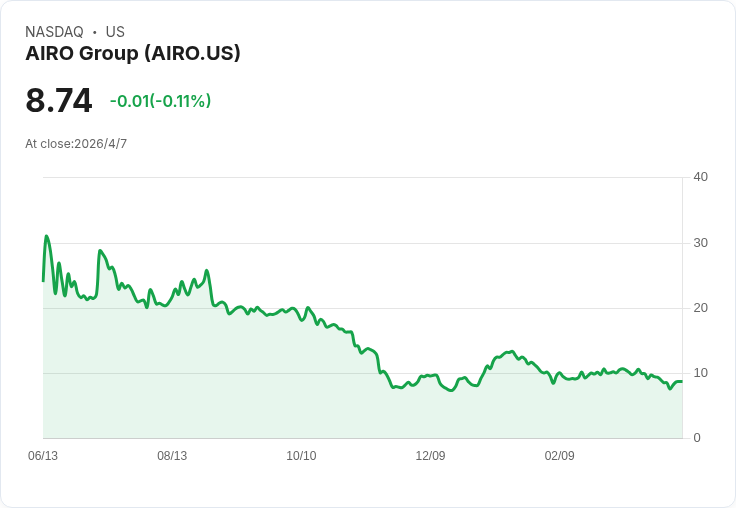This screenshot has height=508, width=736.
Task: Click the 02/09 date axis label
Action: tap(559, 456)
